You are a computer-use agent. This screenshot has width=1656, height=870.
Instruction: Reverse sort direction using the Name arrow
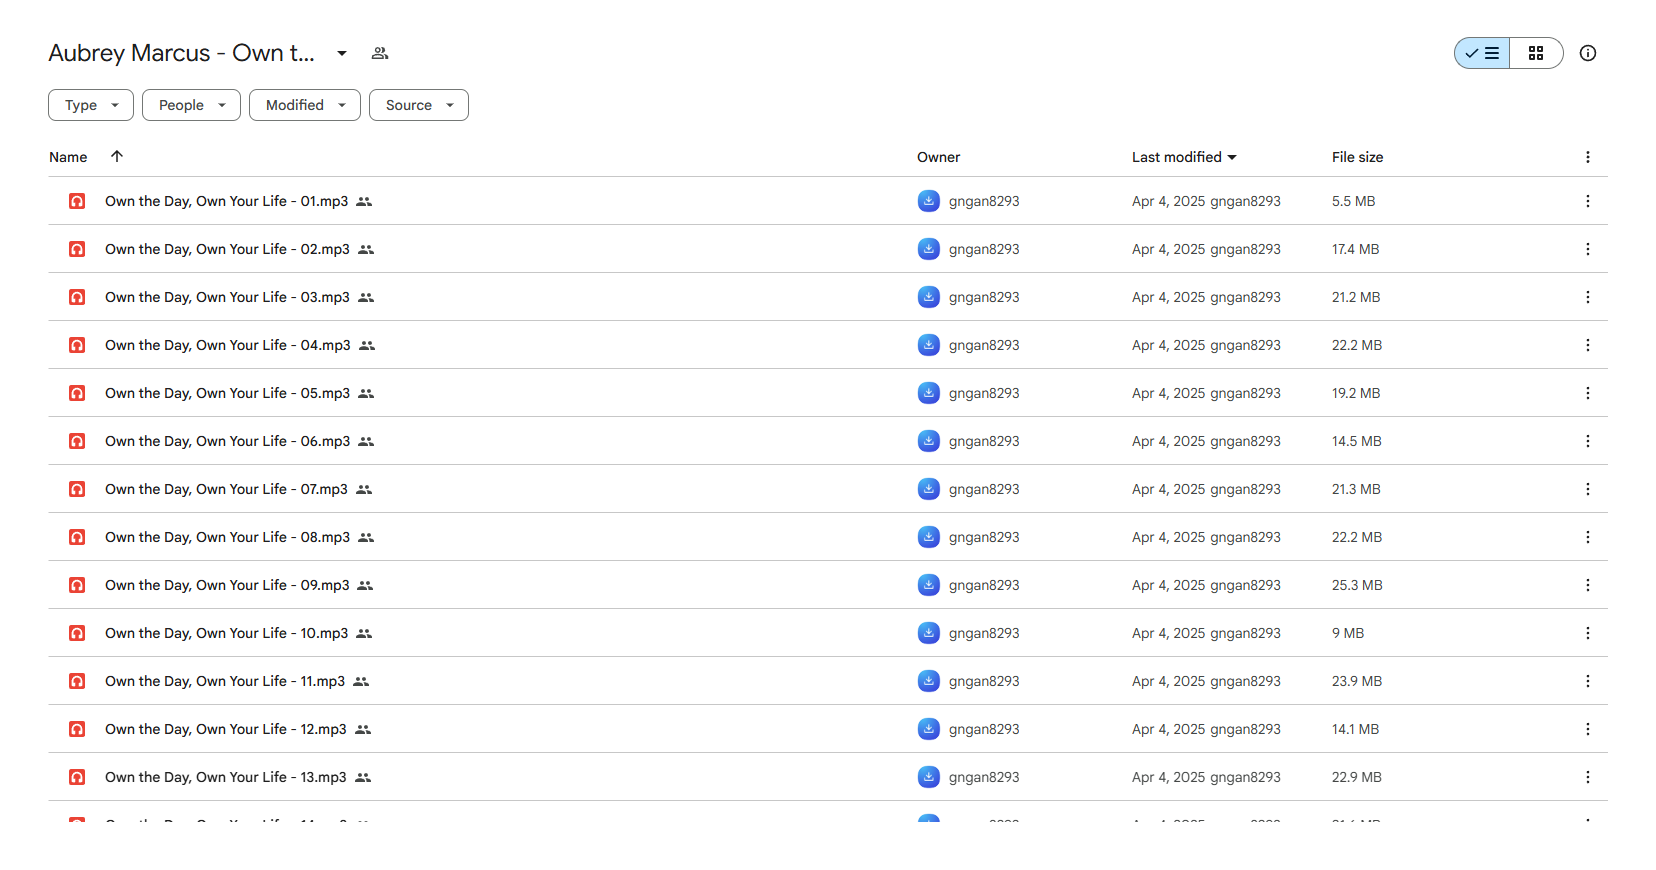[117, 156]
